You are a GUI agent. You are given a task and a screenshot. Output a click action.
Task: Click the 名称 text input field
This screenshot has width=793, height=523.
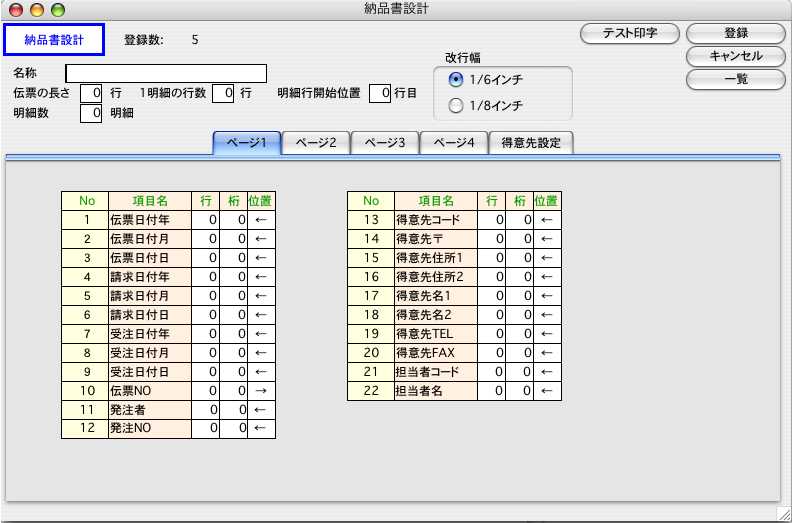tap(166, 73)
